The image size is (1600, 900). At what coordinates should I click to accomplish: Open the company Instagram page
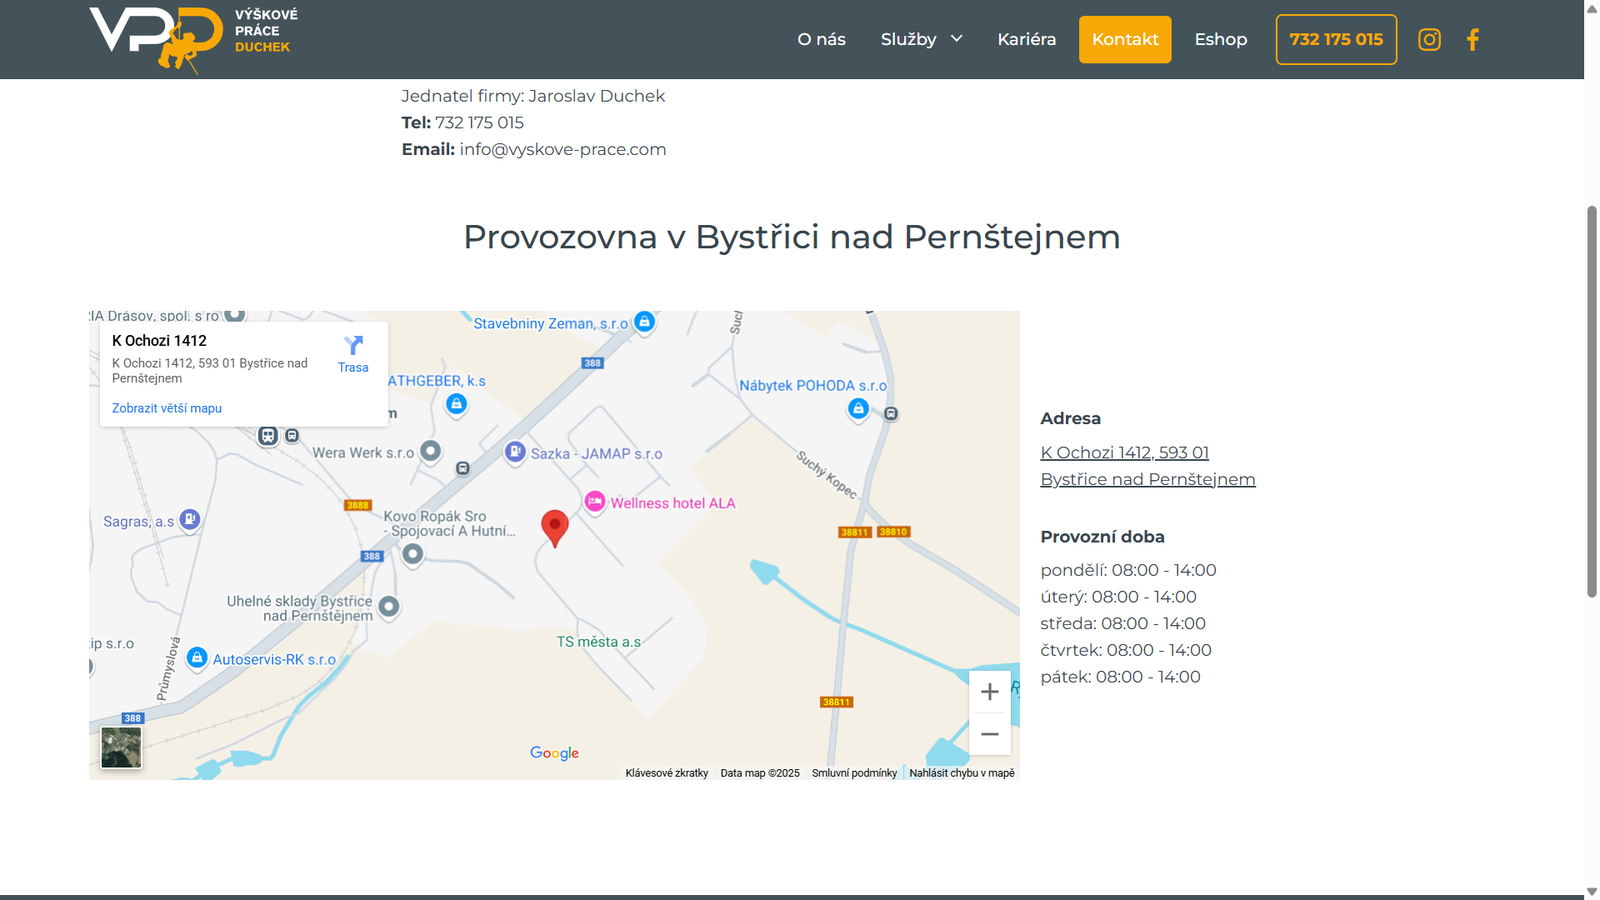point(1429,39)
